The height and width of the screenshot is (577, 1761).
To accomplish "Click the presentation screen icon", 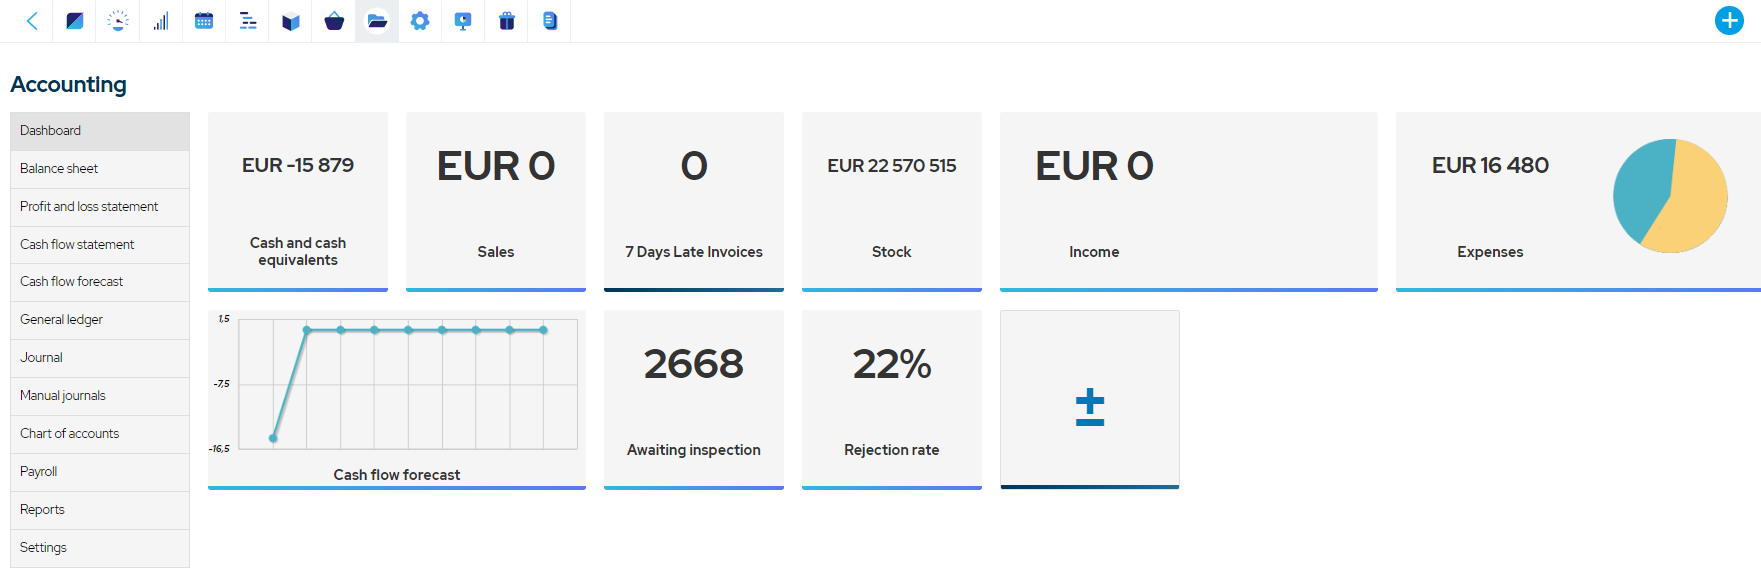I will click(x=462, y=20).
